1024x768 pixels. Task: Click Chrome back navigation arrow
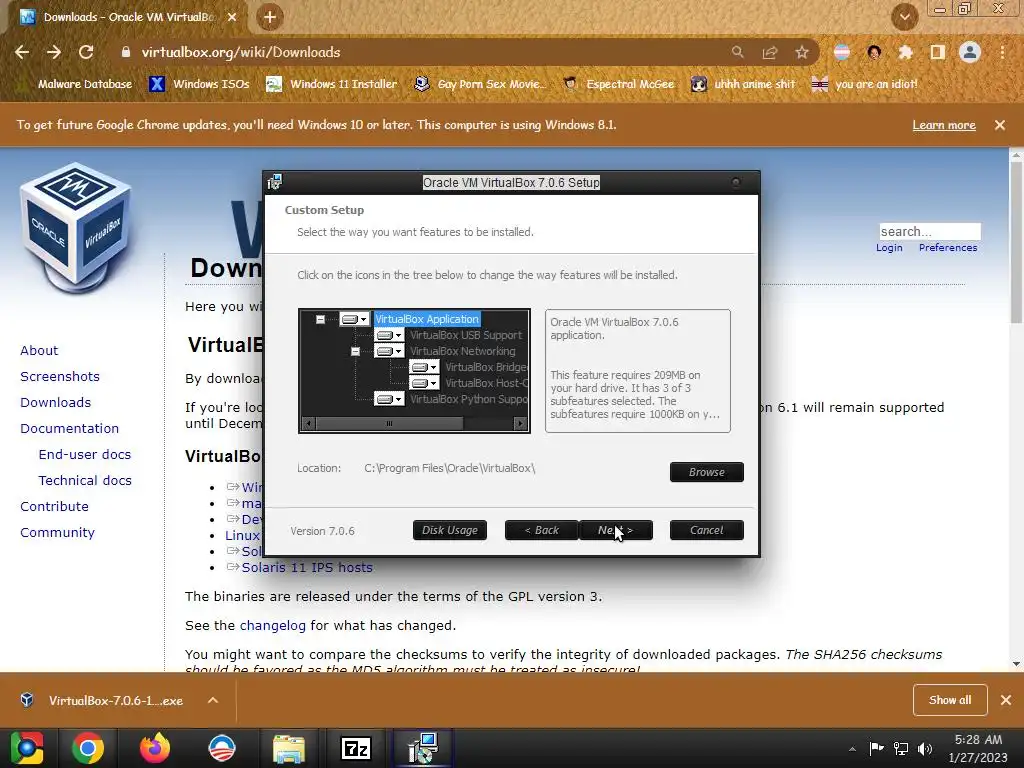click(x=22, y=52)
